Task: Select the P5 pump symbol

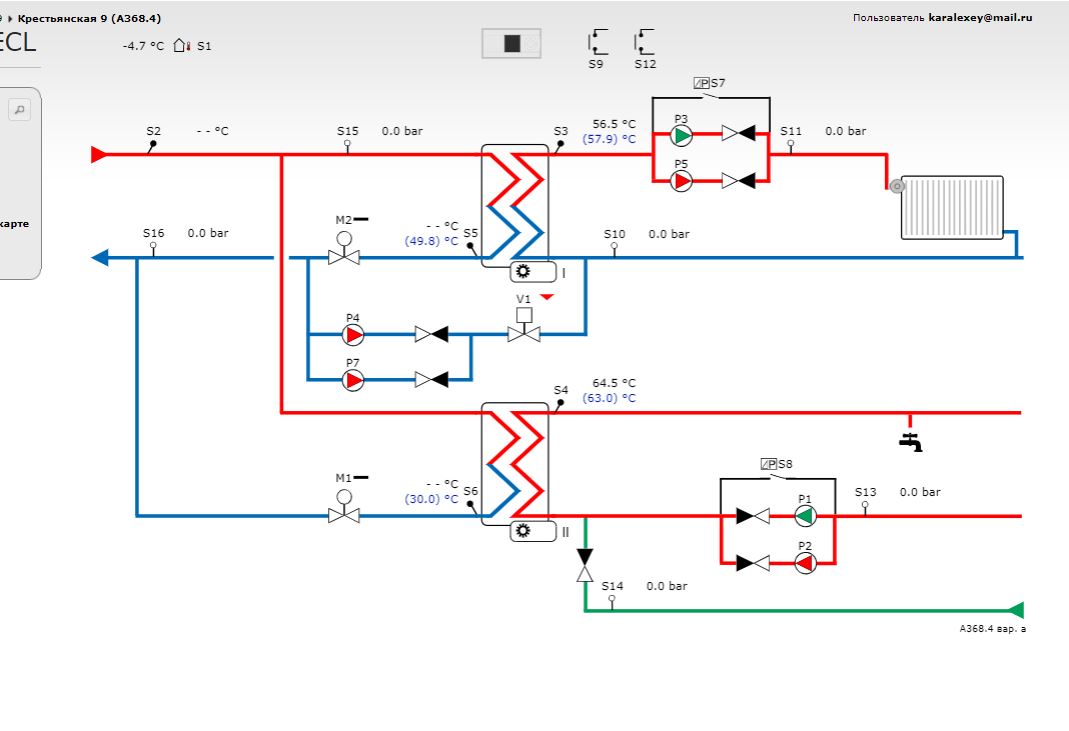Action: click(x=682, y=180)
